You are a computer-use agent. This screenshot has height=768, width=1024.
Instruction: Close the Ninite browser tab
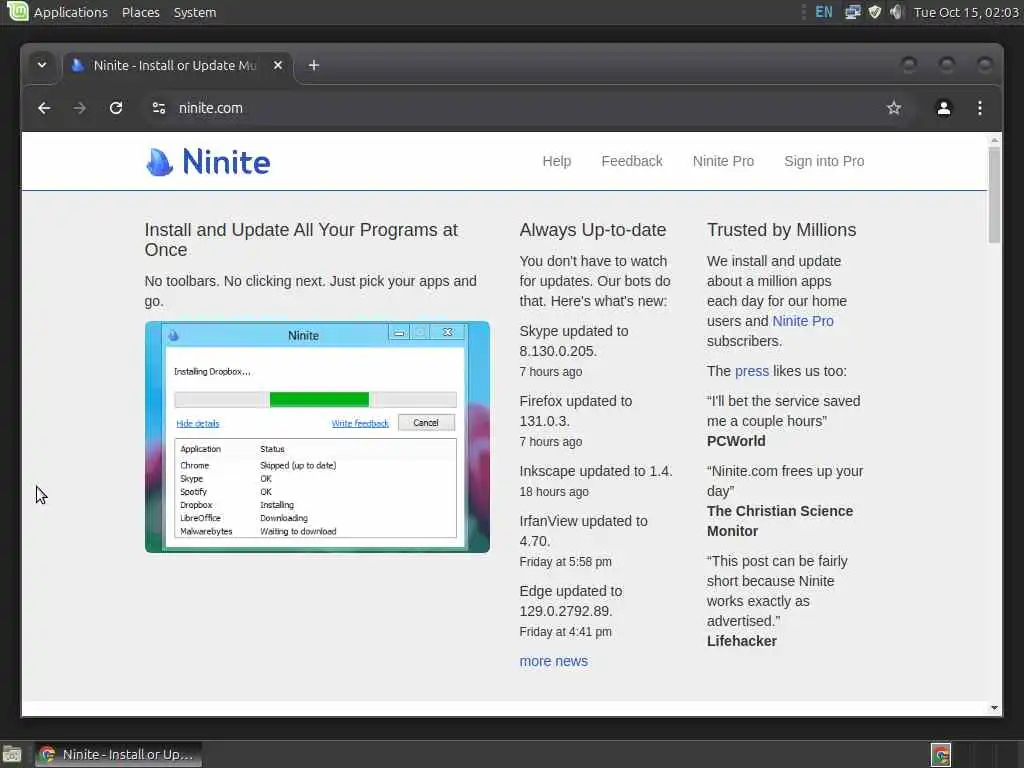(278, 65)
